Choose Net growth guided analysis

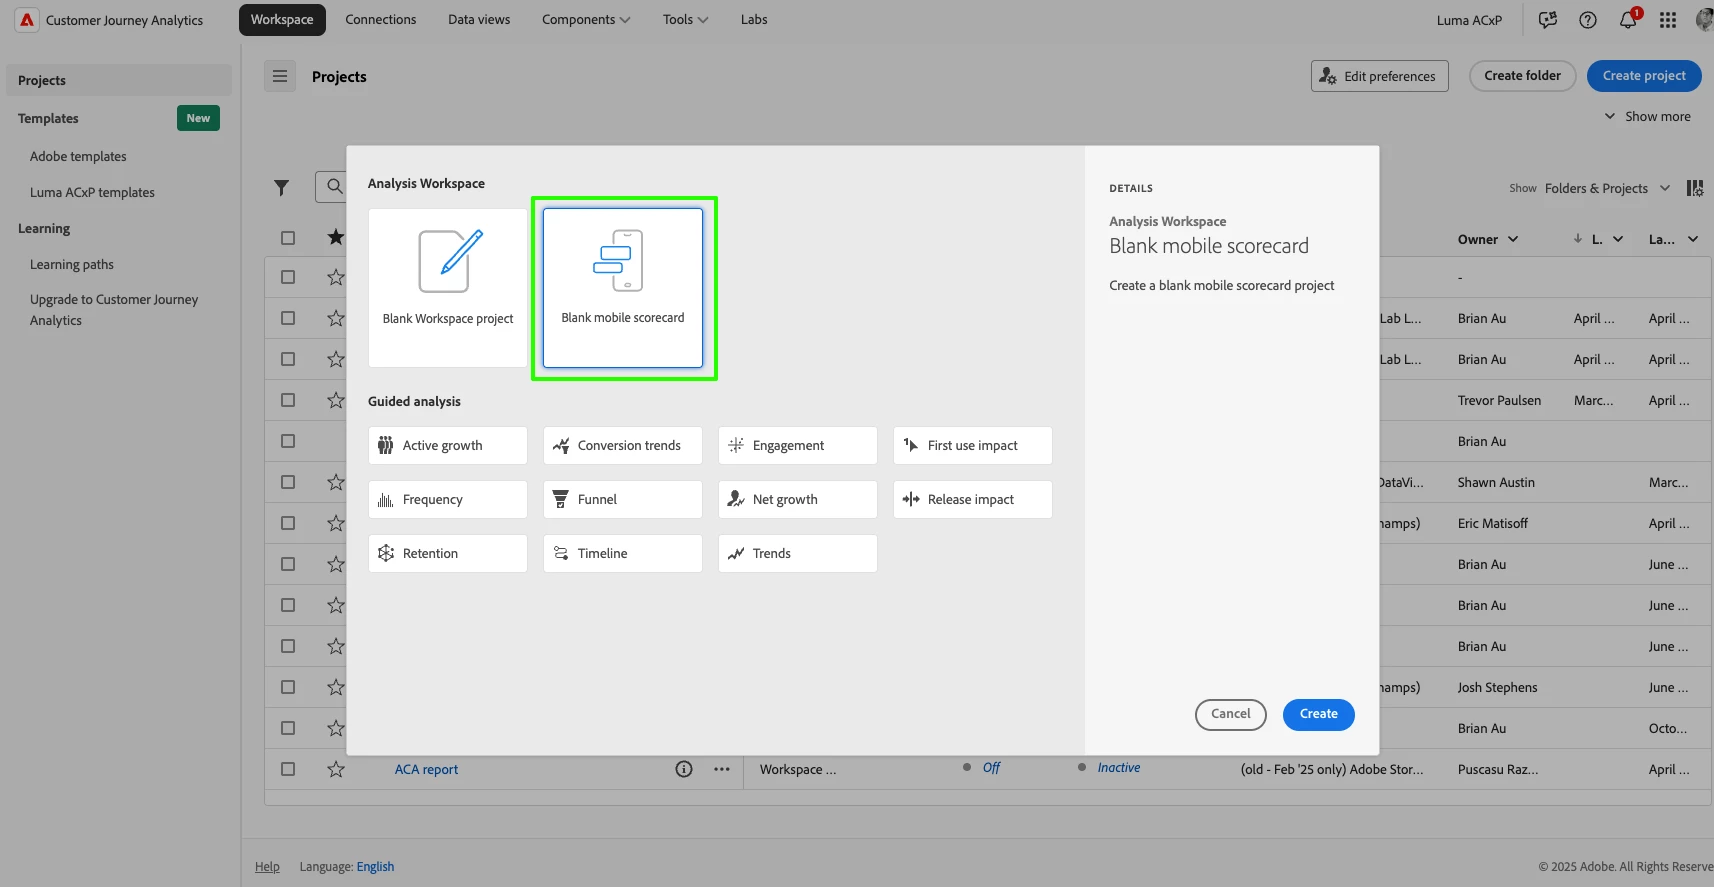(x=798, y=500)
